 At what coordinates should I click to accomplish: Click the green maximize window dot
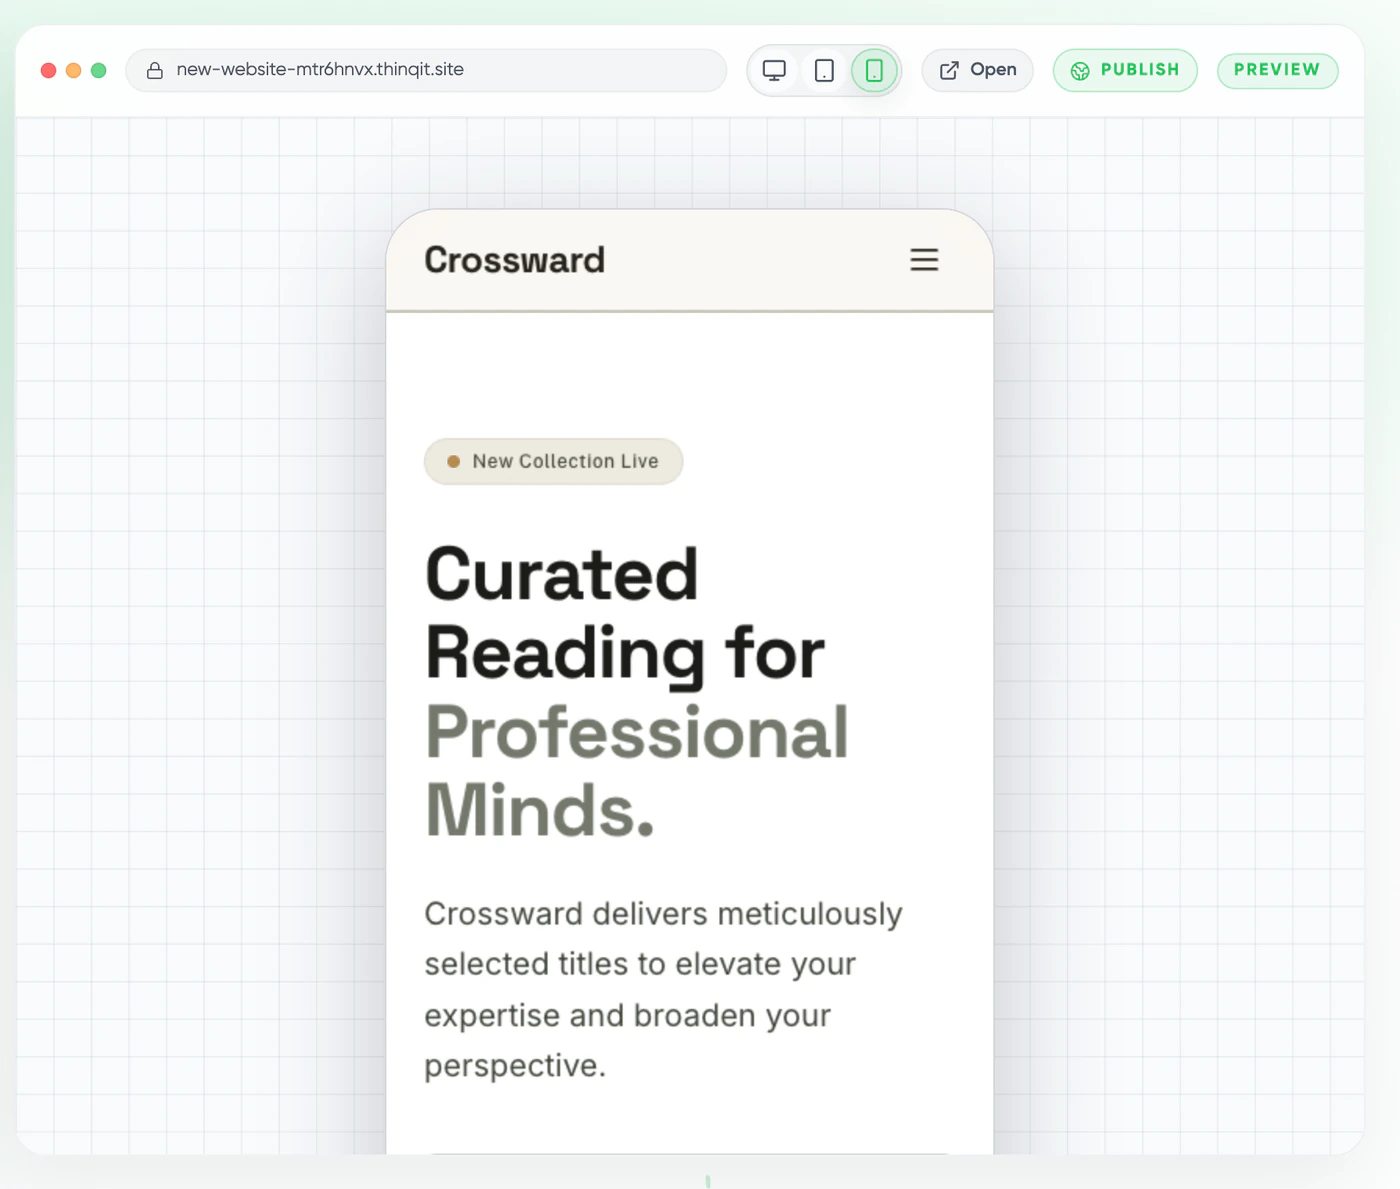pos(99,70)
